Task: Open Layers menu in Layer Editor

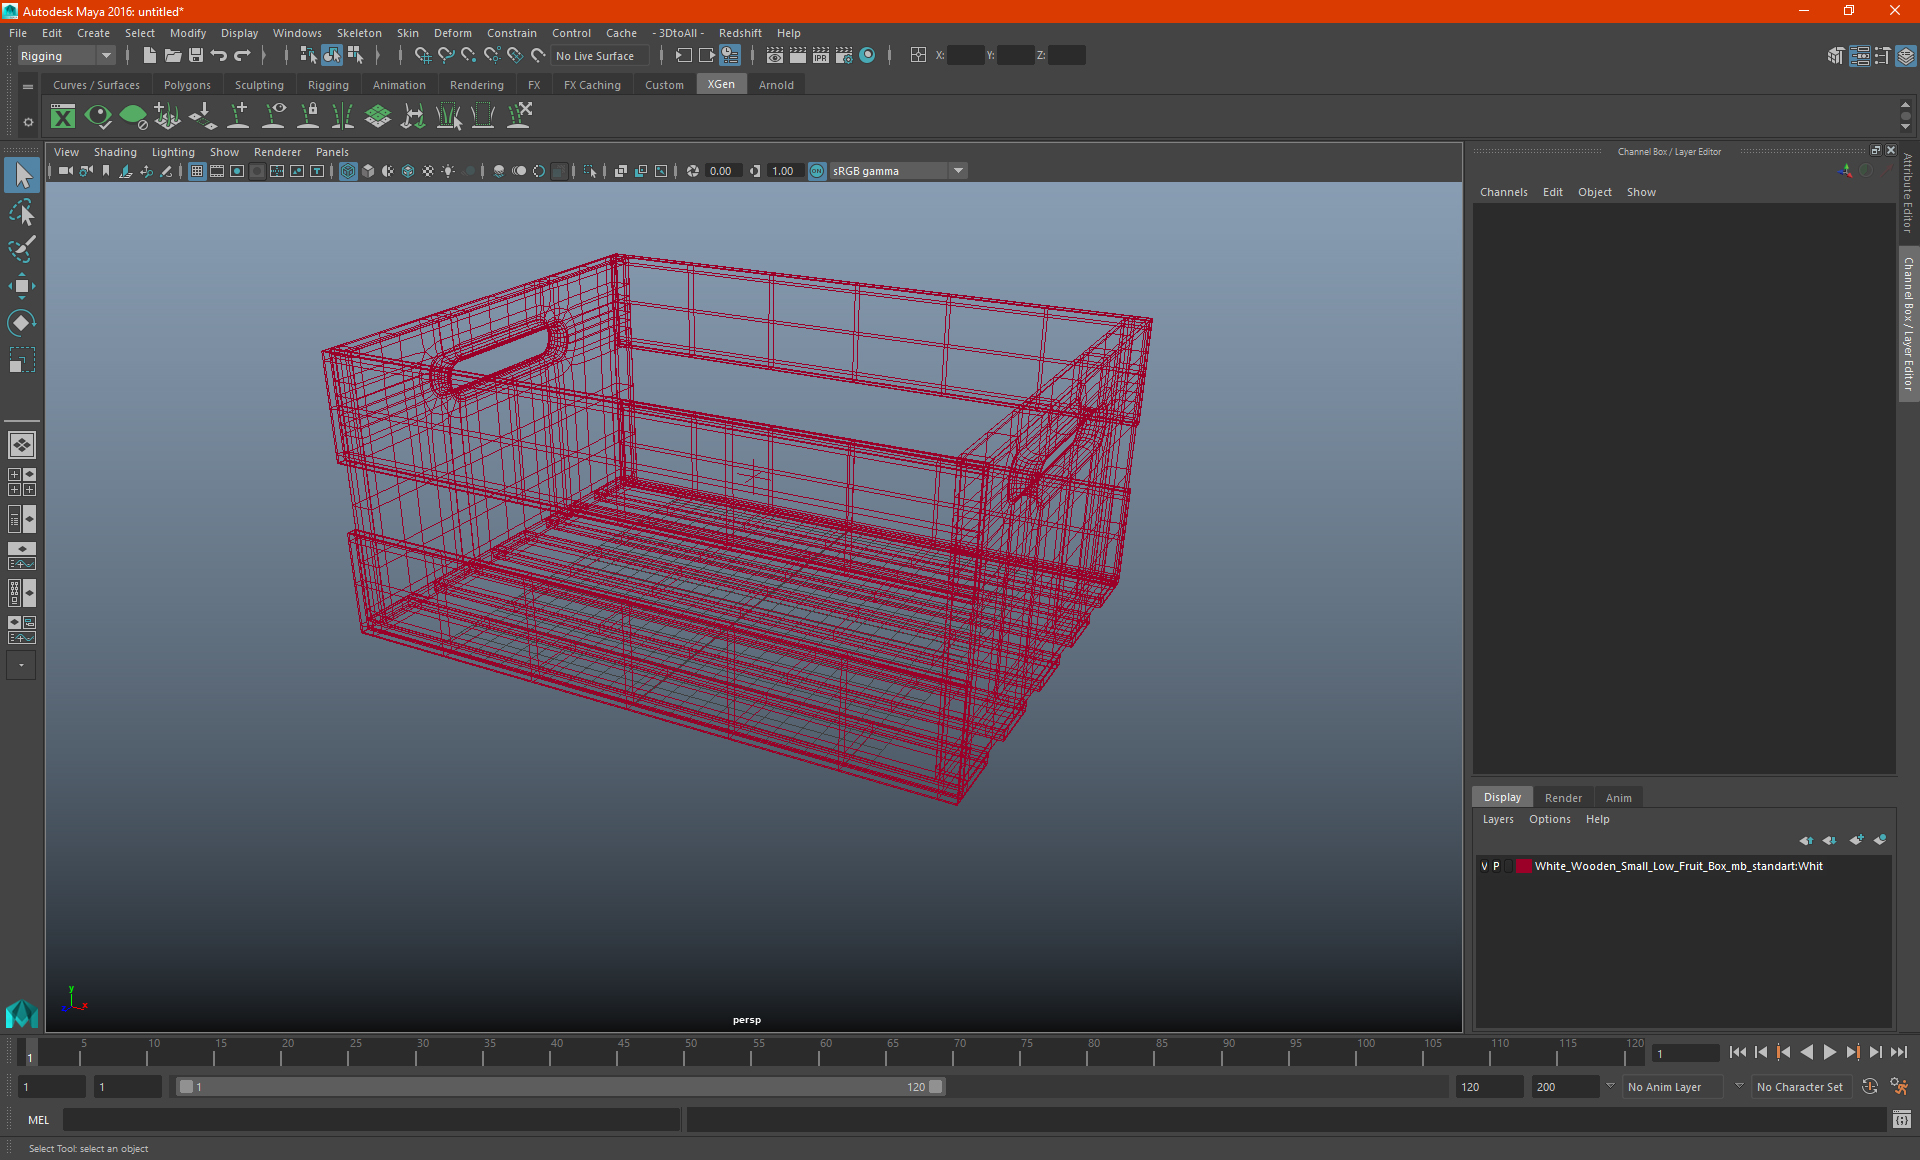Action: click(x=1498, y=819)
